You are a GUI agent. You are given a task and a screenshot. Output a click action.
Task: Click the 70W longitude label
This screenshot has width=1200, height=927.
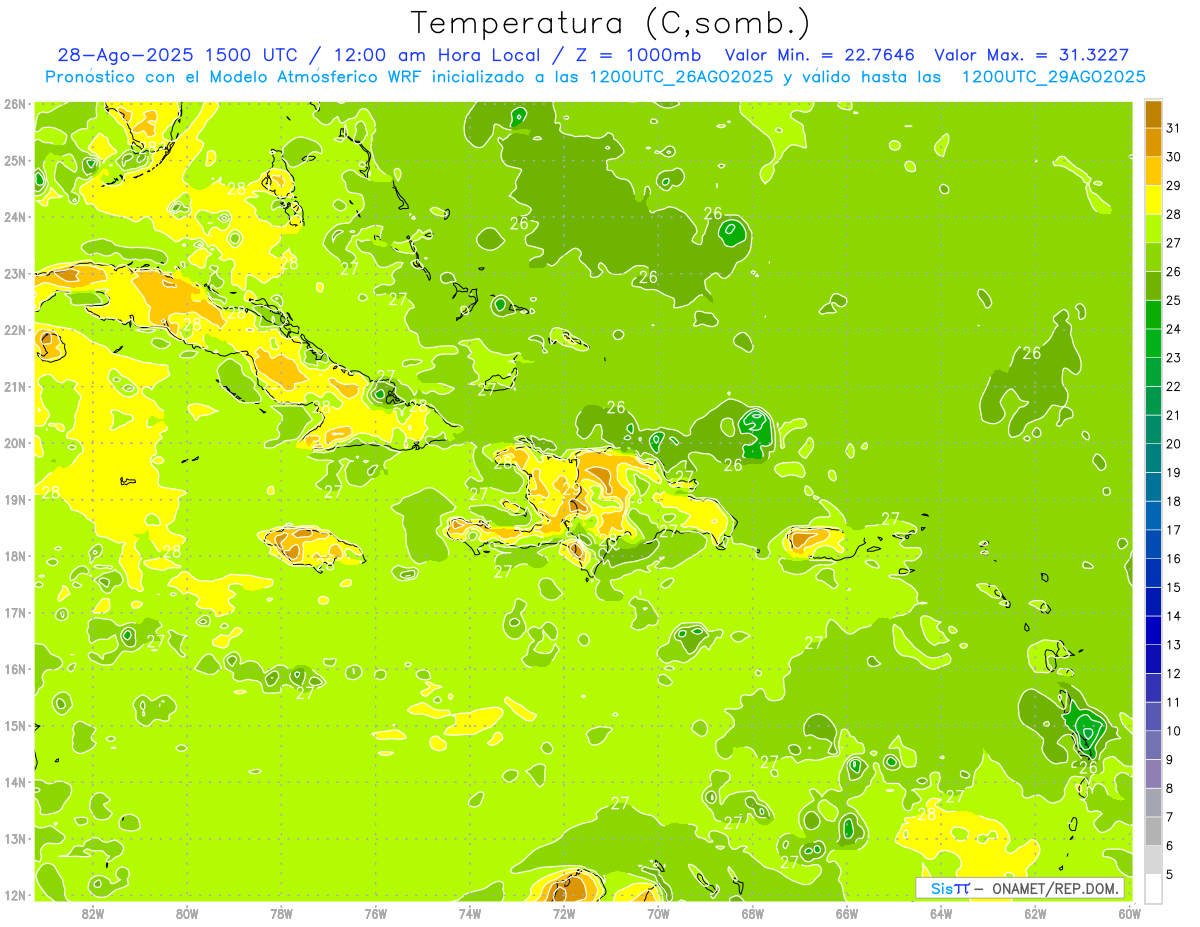pos(658,913)
